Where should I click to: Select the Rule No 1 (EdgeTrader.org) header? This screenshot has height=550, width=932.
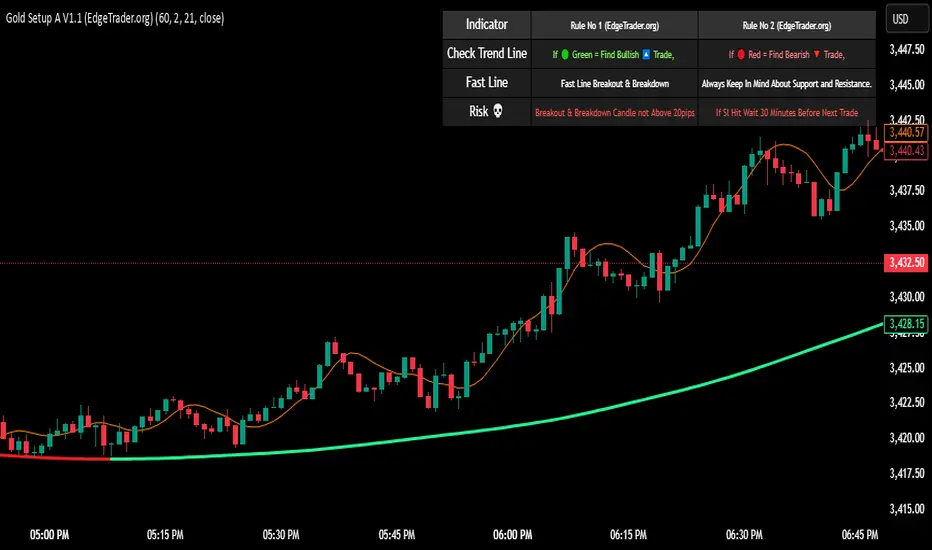pos(614,24)
